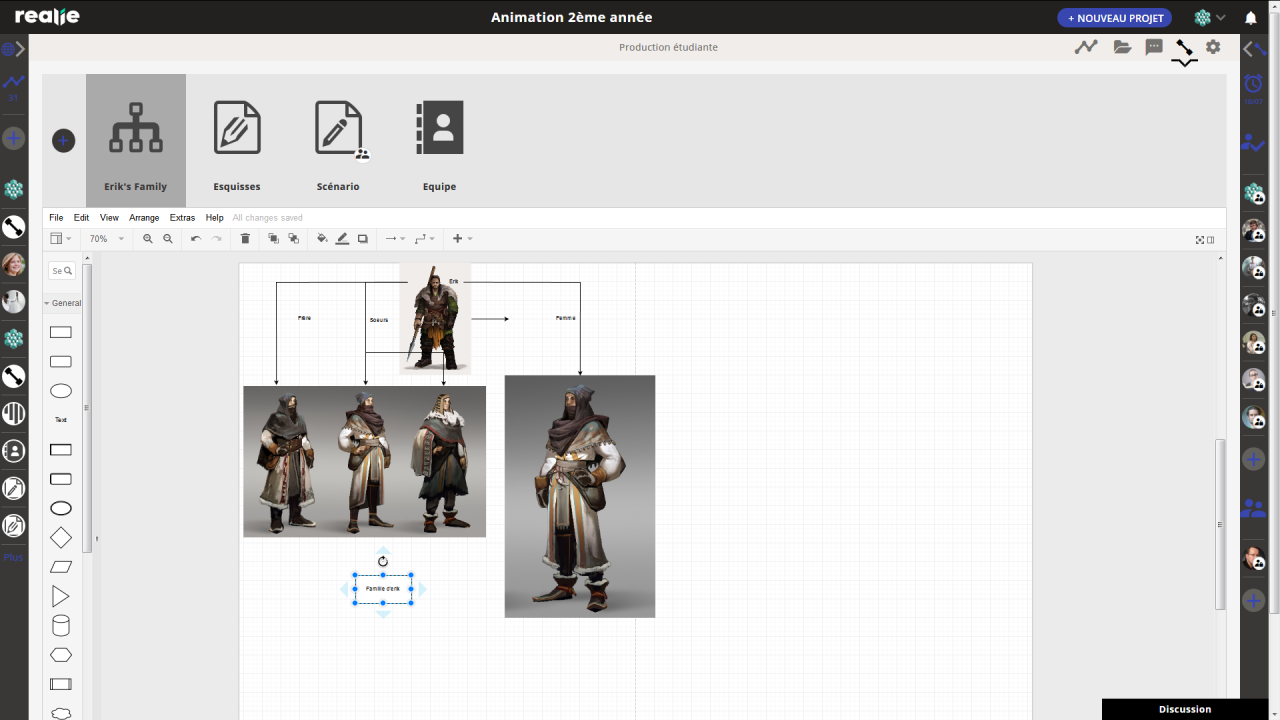Open the project files folder icon
Screen dimensions: 1280x720
1122,47
